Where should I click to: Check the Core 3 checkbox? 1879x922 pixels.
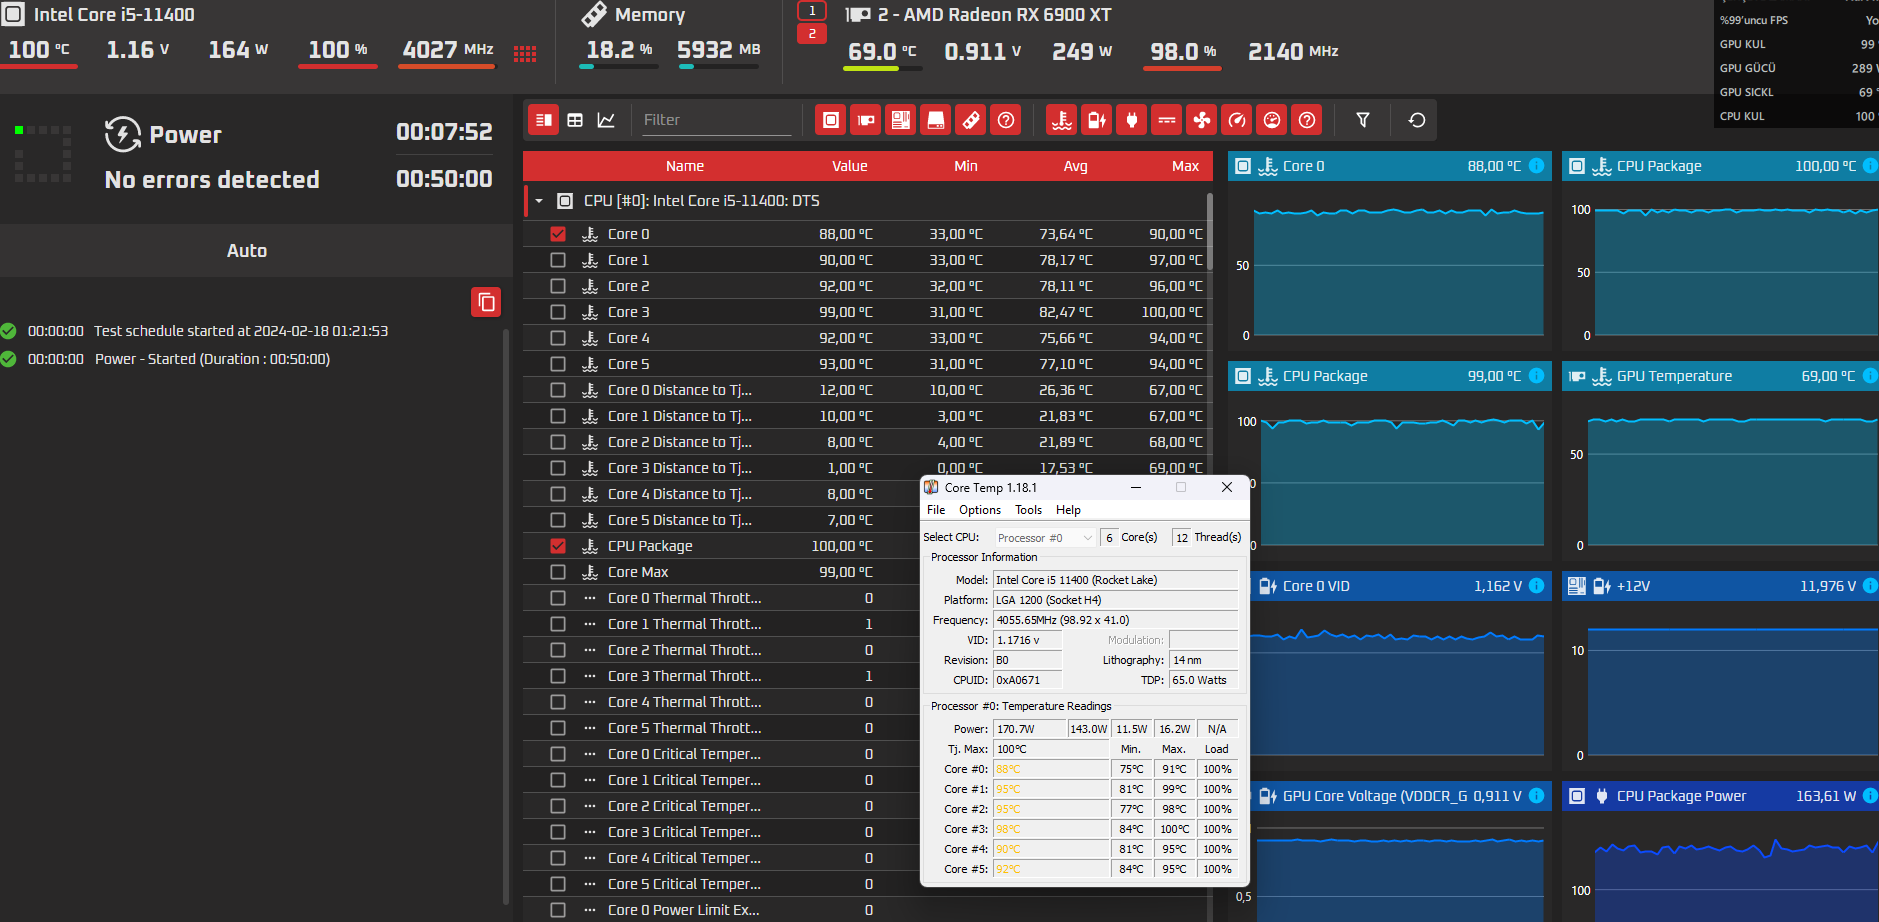click(x=558, y=312)
